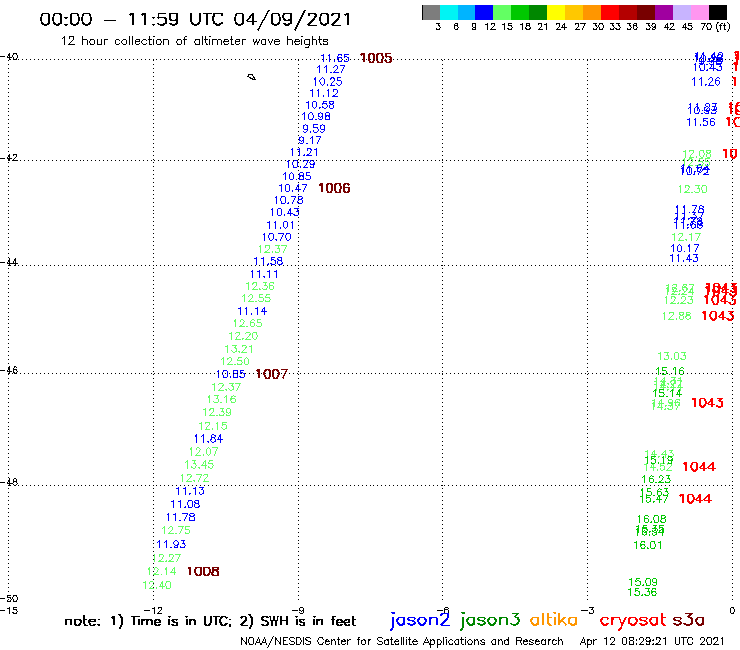Select the 15.09 wave height value
This screenshot has width=740, height=650.
point(643,582)
